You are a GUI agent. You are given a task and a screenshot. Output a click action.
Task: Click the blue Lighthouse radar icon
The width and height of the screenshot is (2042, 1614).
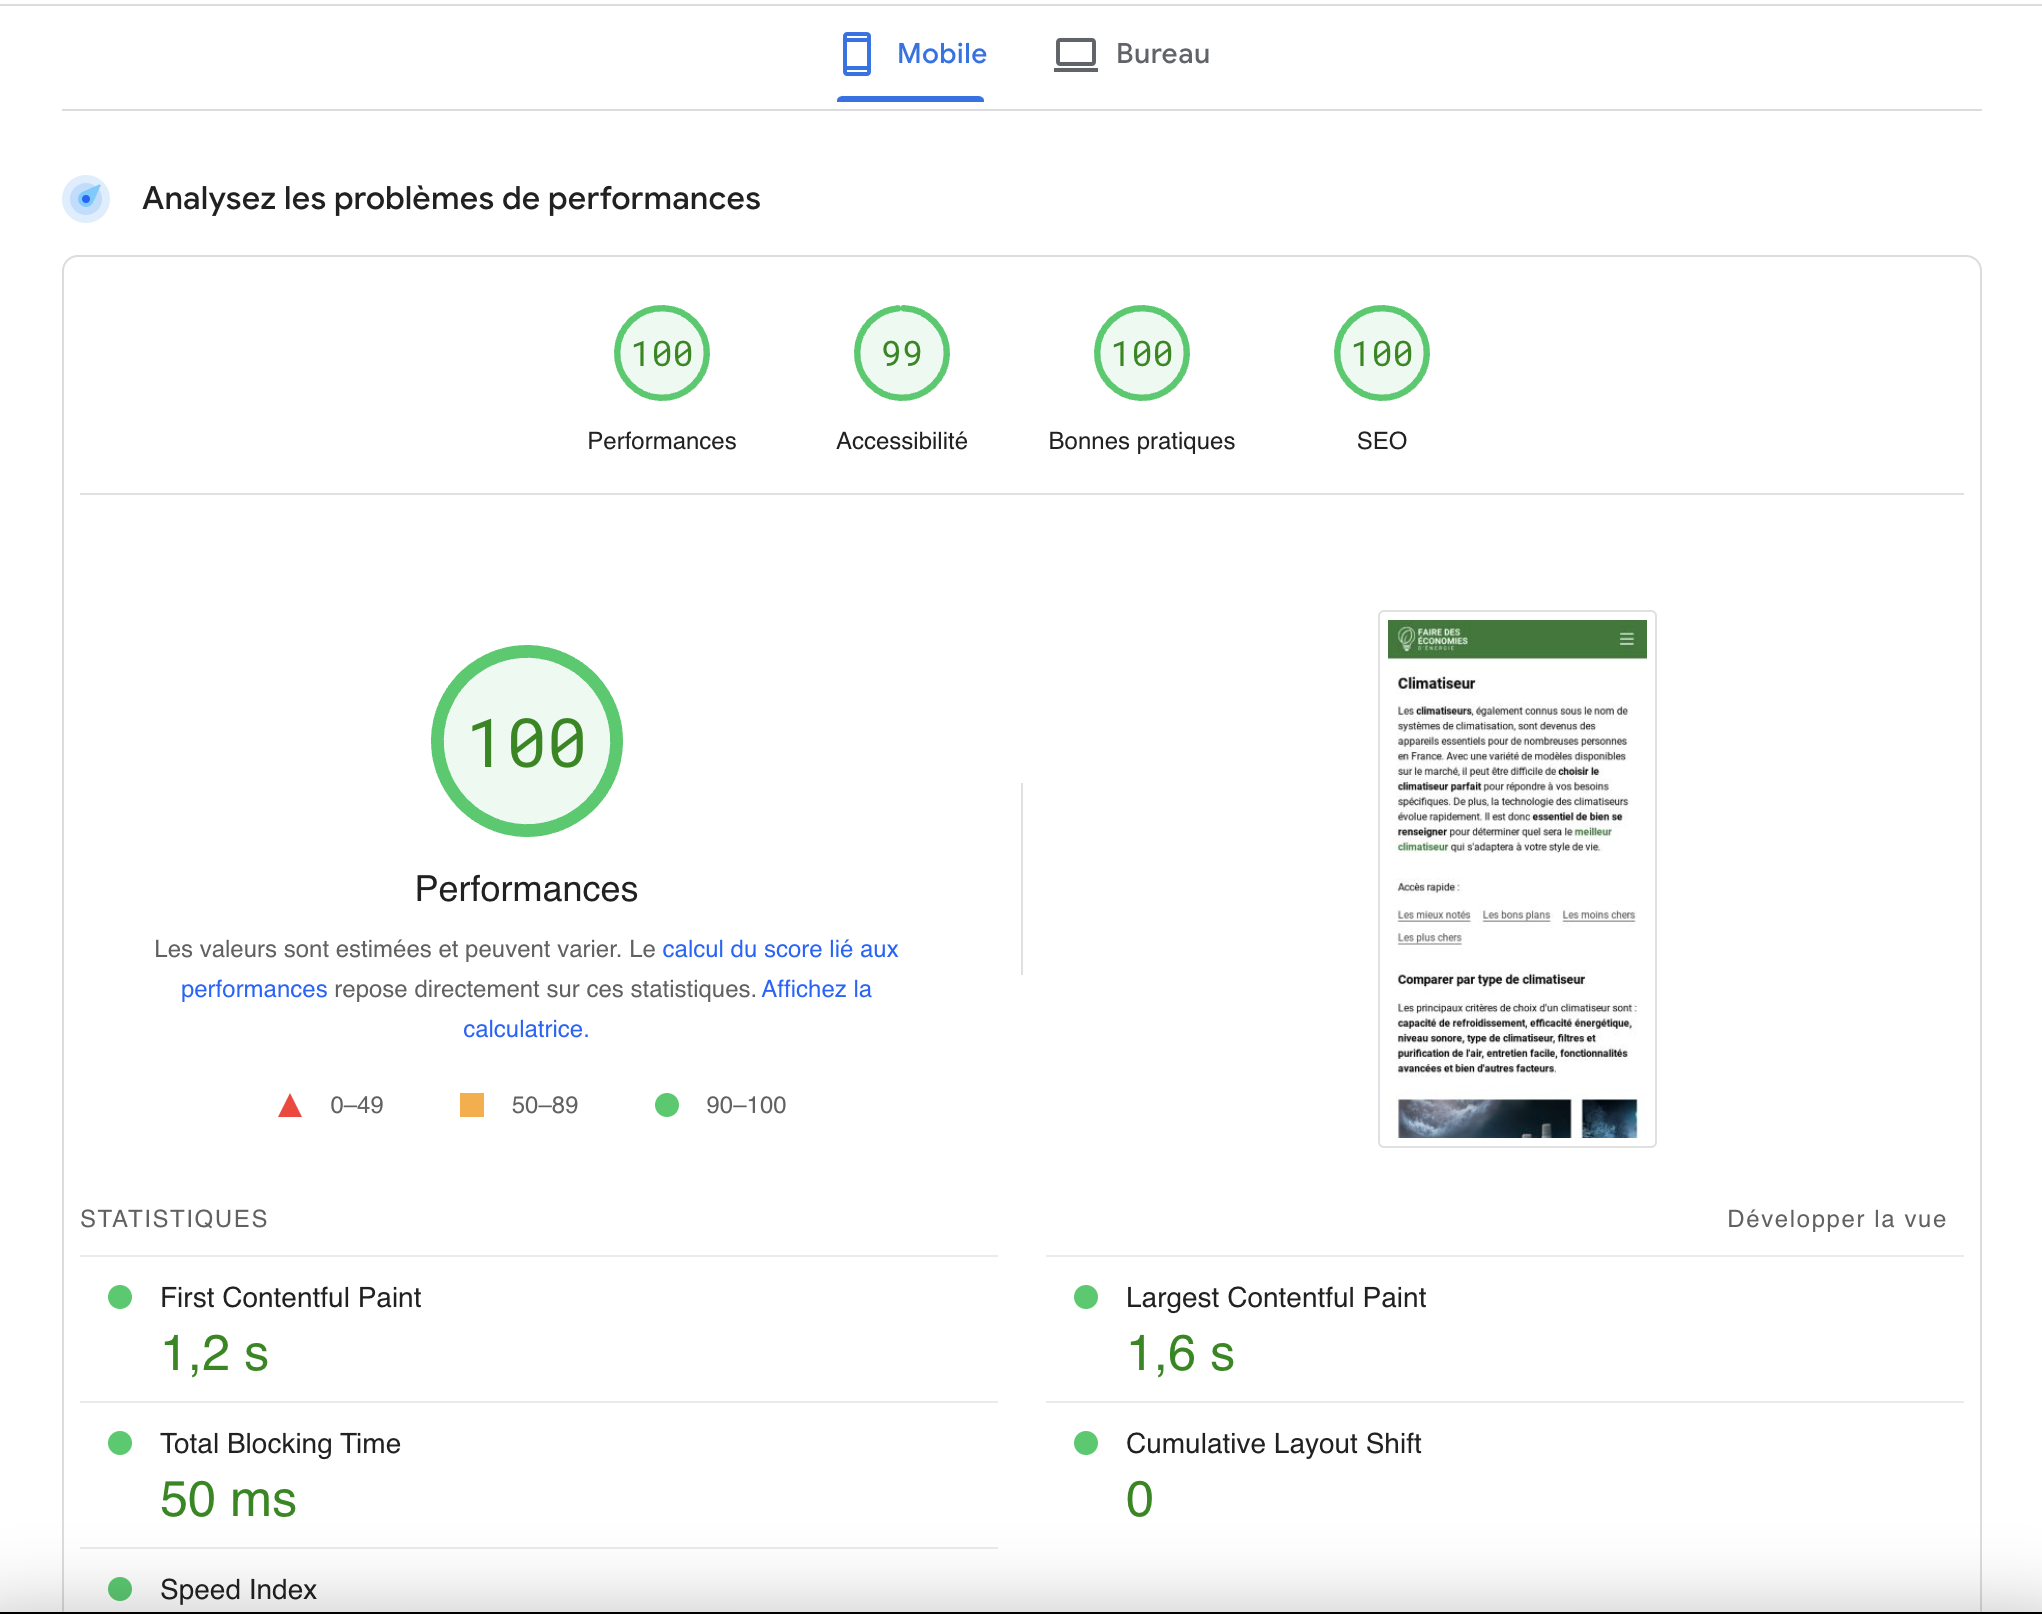click(x=87, y=198)
